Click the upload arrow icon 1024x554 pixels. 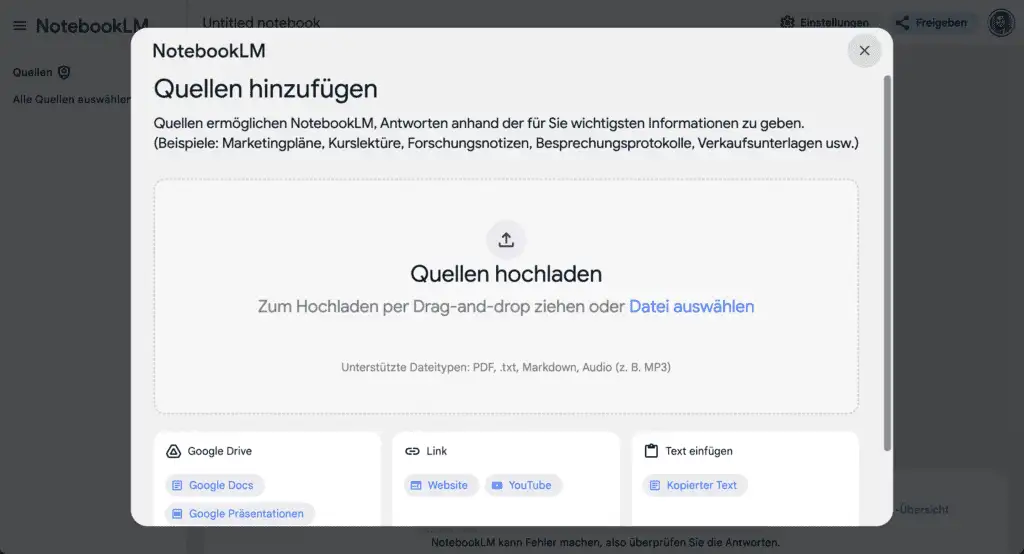pos(506,240)
